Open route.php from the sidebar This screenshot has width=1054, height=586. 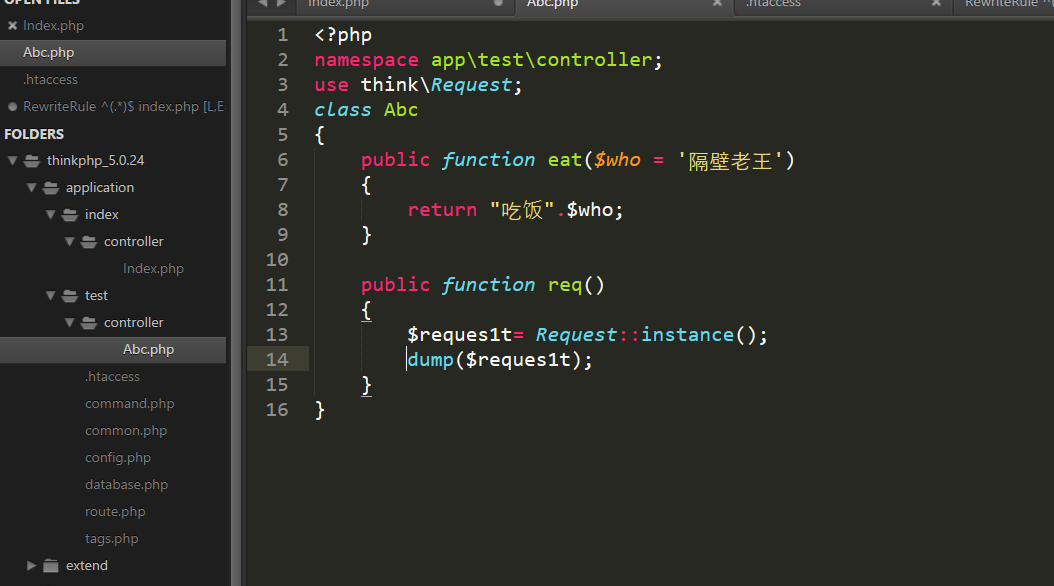tap(115, 512)
